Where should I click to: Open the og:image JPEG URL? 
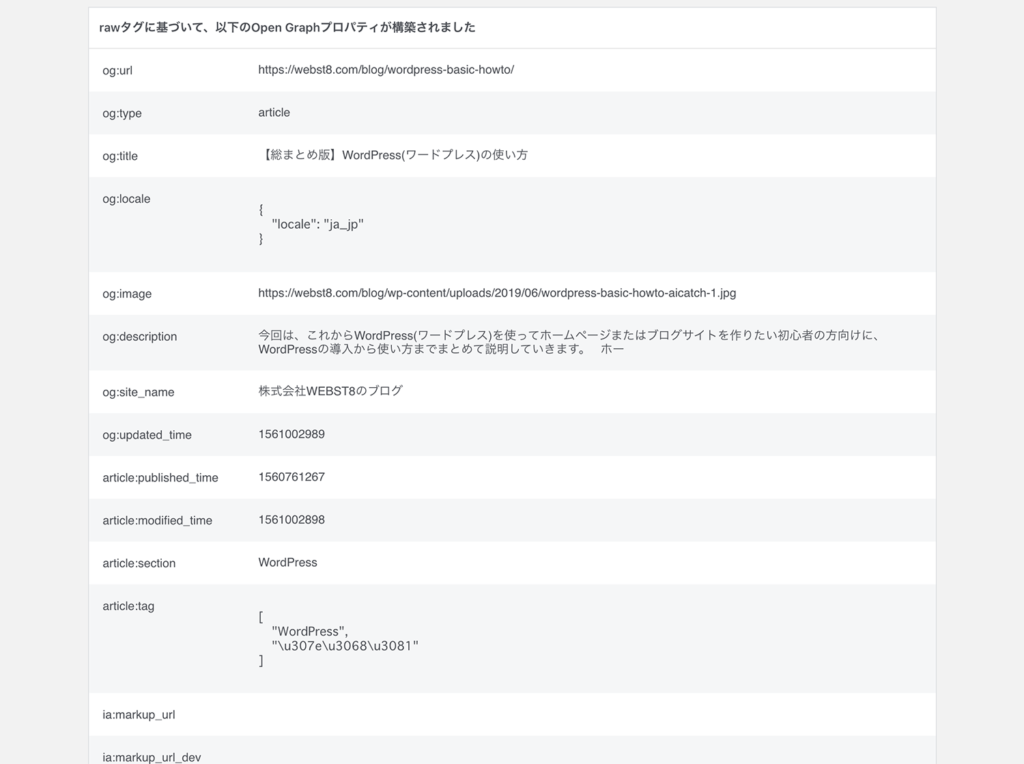click(496, 293)
